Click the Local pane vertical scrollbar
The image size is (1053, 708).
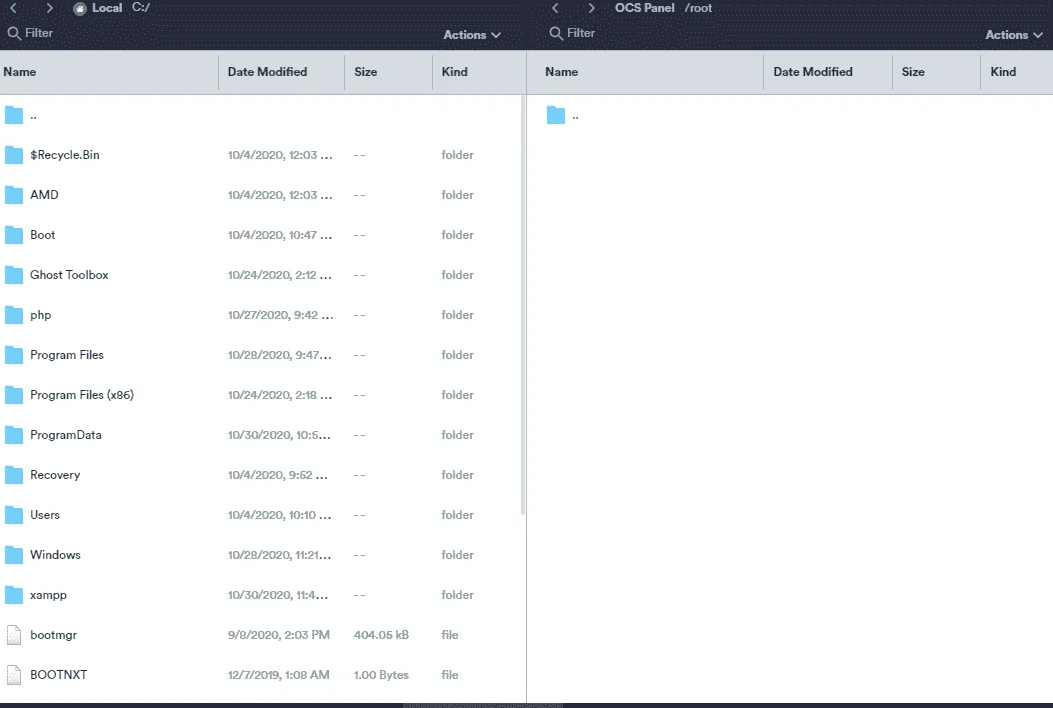pos(522,306)
